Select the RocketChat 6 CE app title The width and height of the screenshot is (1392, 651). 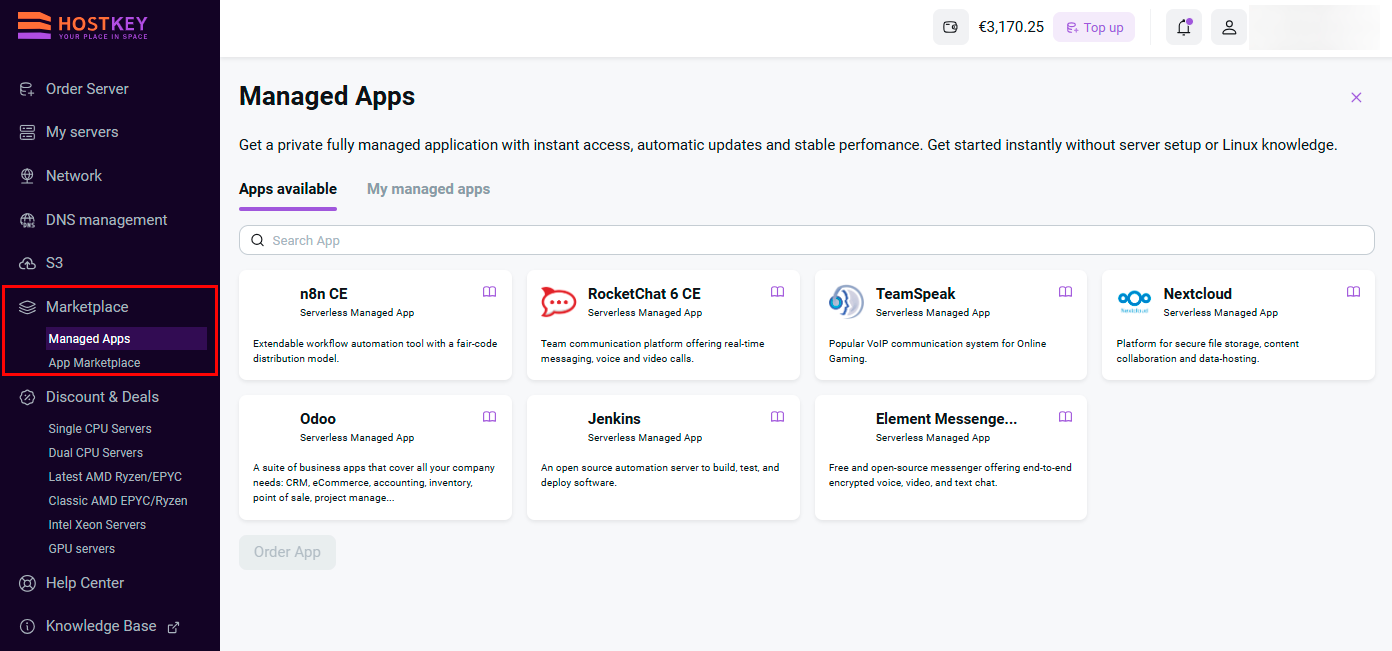644,294
